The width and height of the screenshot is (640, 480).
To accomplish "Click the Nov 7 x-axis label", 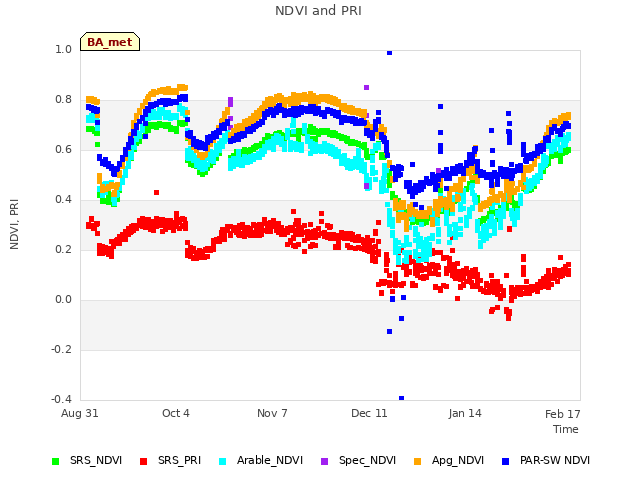I will [x=272, y=413].
